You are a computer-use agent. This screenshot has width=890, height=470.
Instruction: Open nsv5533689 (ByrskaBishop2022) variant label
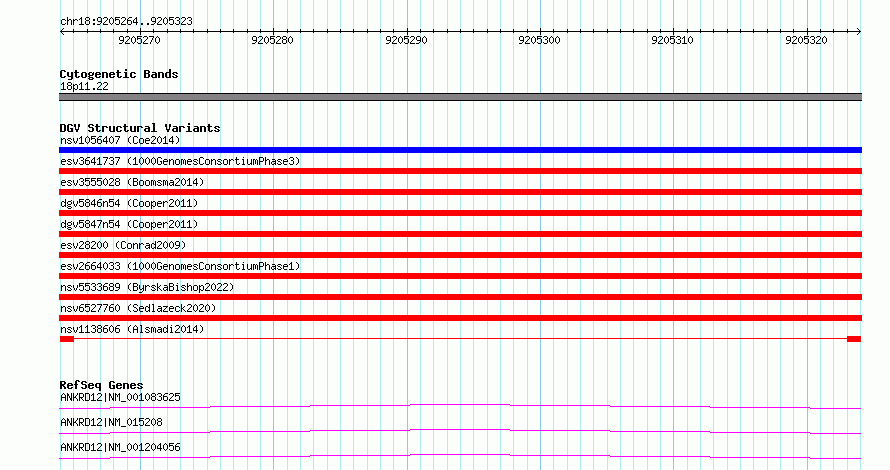coord(147,287)
